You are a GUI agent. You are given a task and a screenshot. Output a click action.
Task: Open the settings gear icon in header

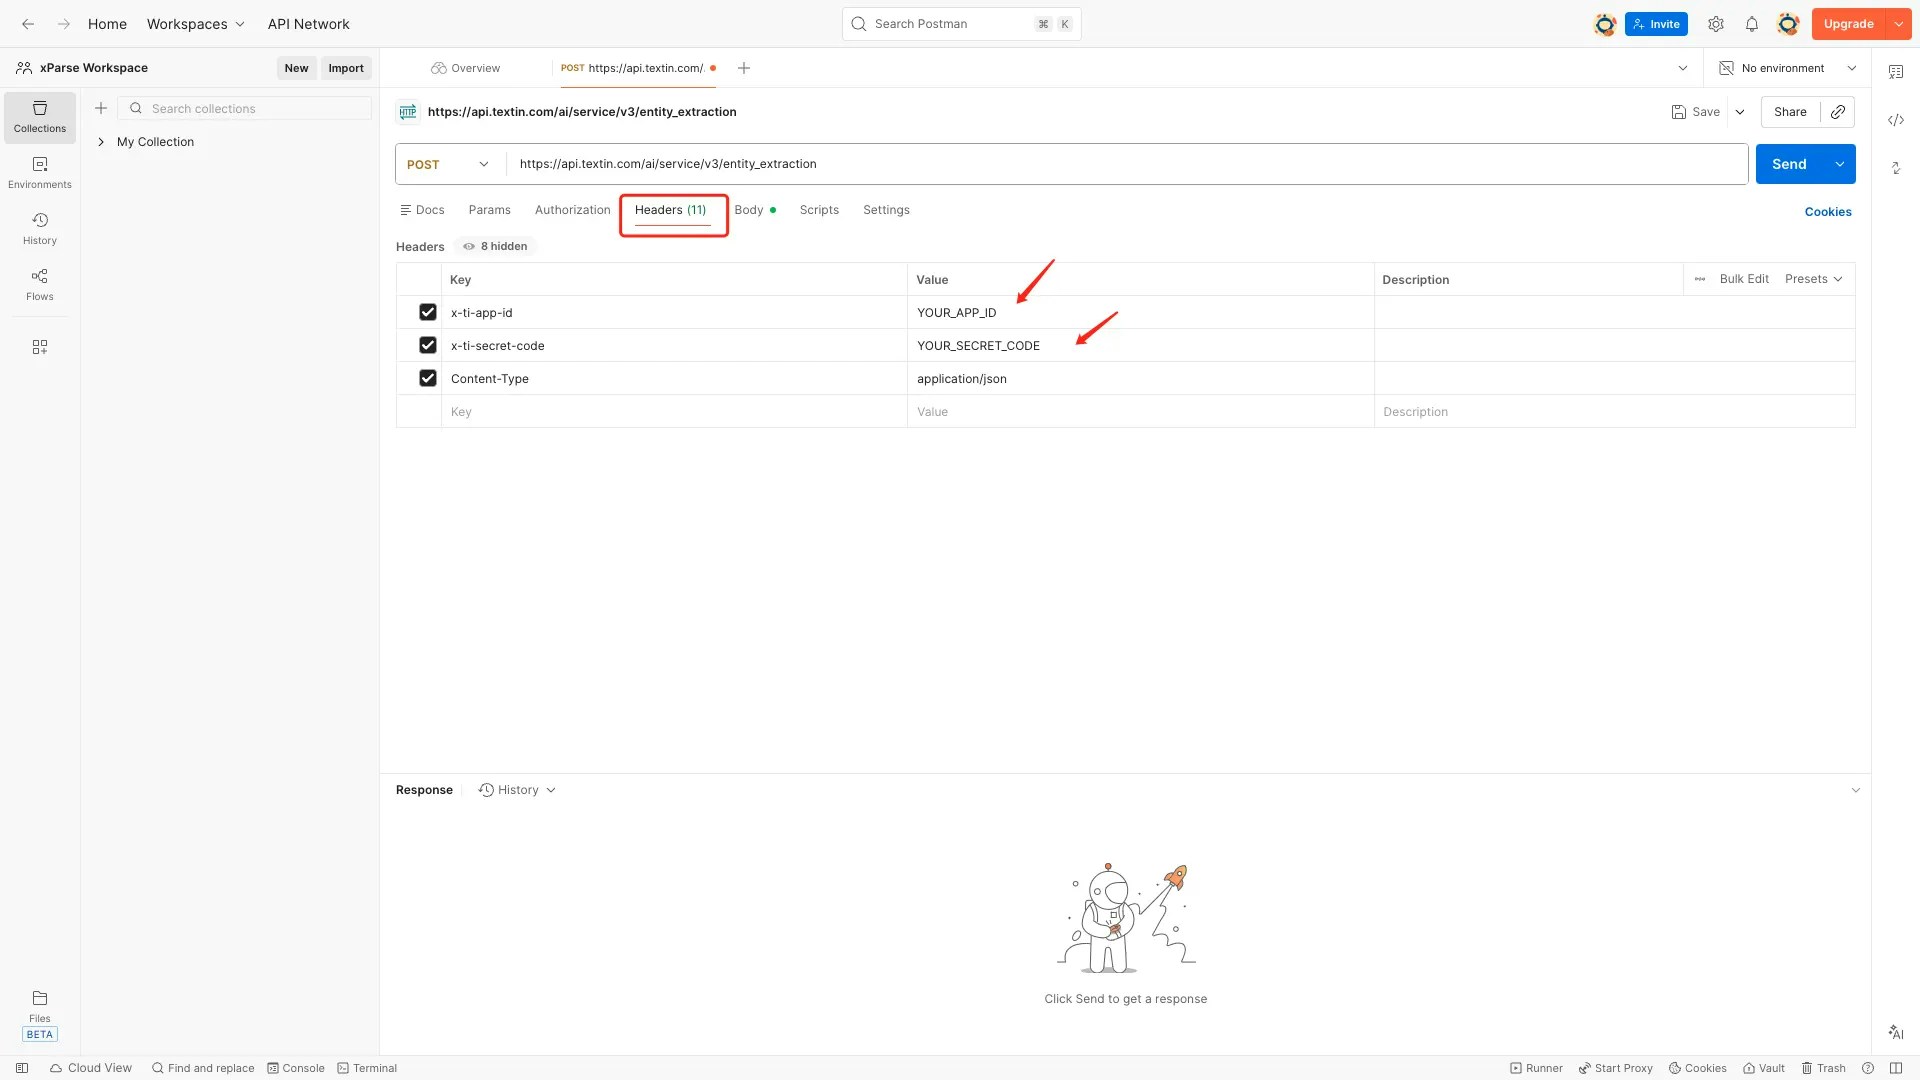click(1716, 24)
